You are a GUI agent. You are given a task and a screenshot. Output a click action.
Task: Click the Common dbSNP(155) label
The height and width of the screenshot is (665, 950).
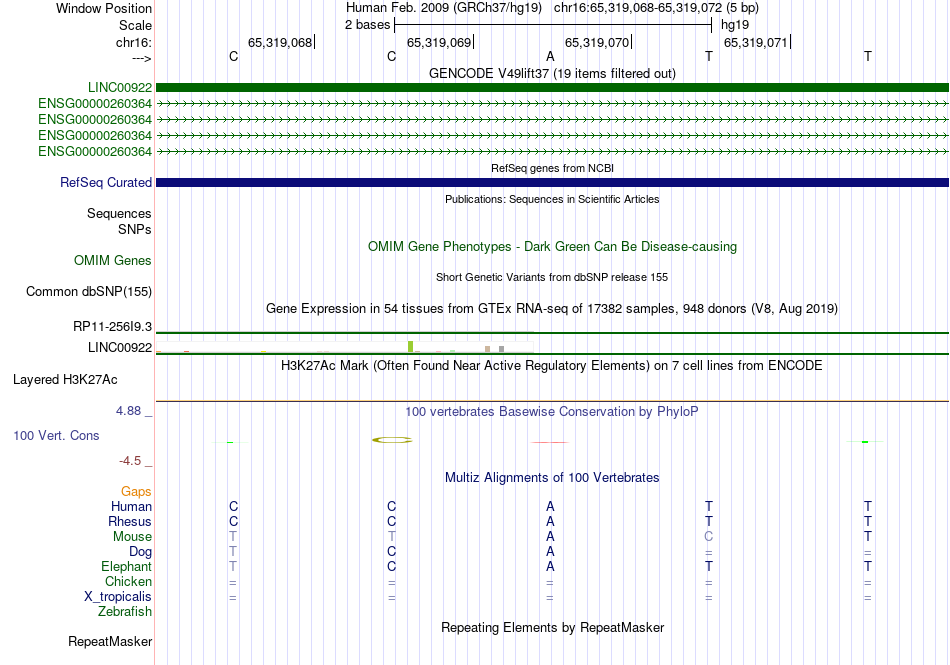(x=89, y=291)
